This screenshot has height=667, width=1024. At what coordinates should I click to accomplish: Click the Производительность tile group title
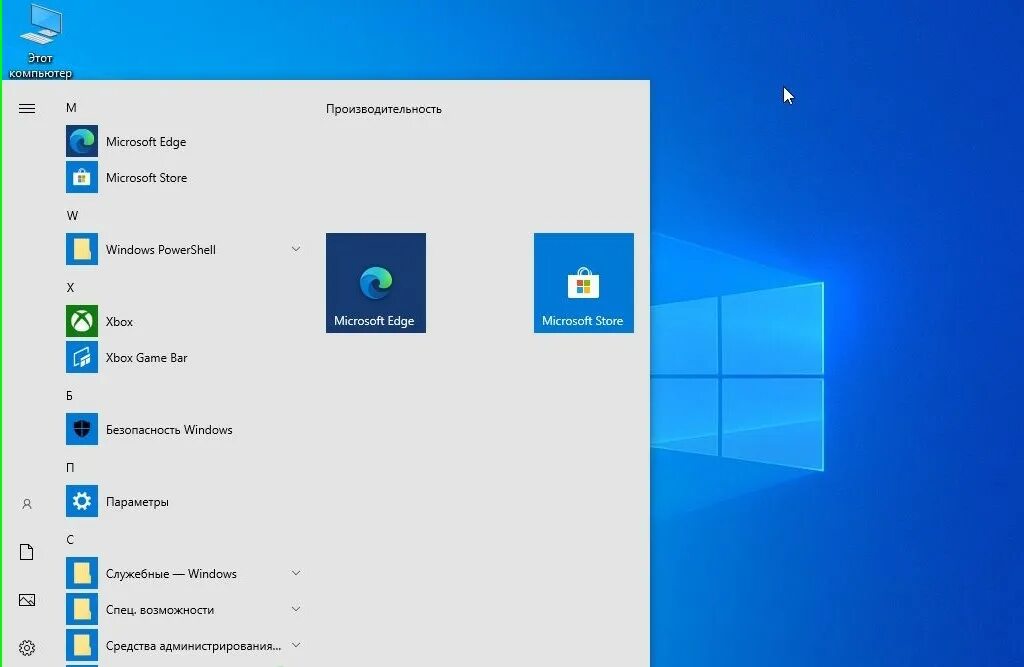point(383,109)
